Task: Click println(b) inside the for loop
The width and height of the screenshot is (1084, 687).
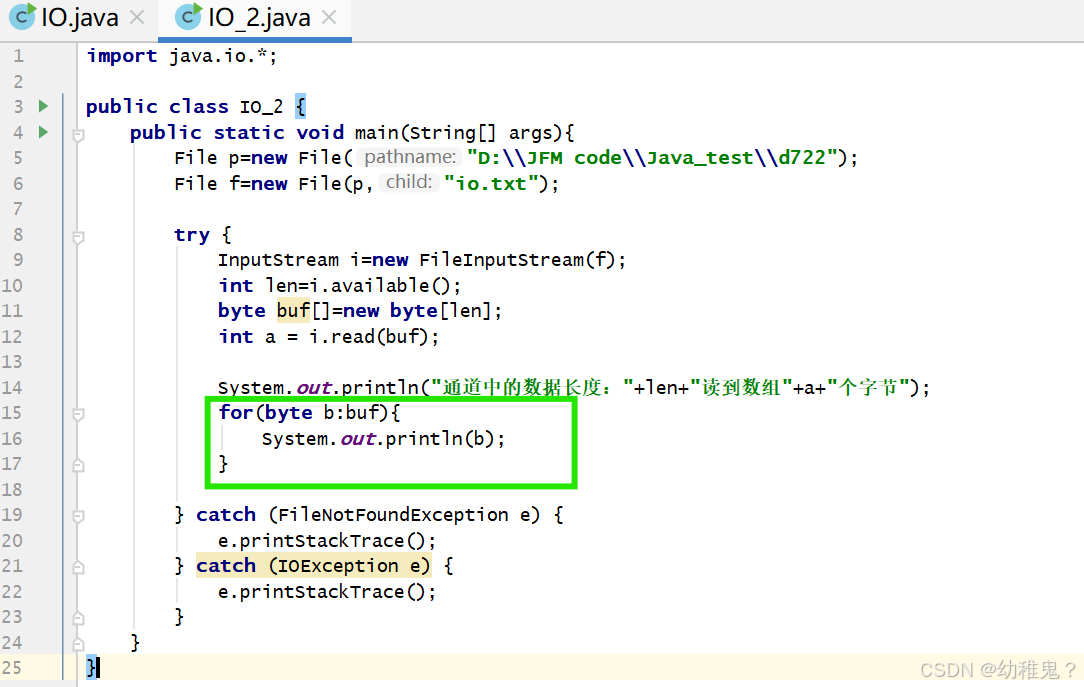Action: tap(440, 439)
